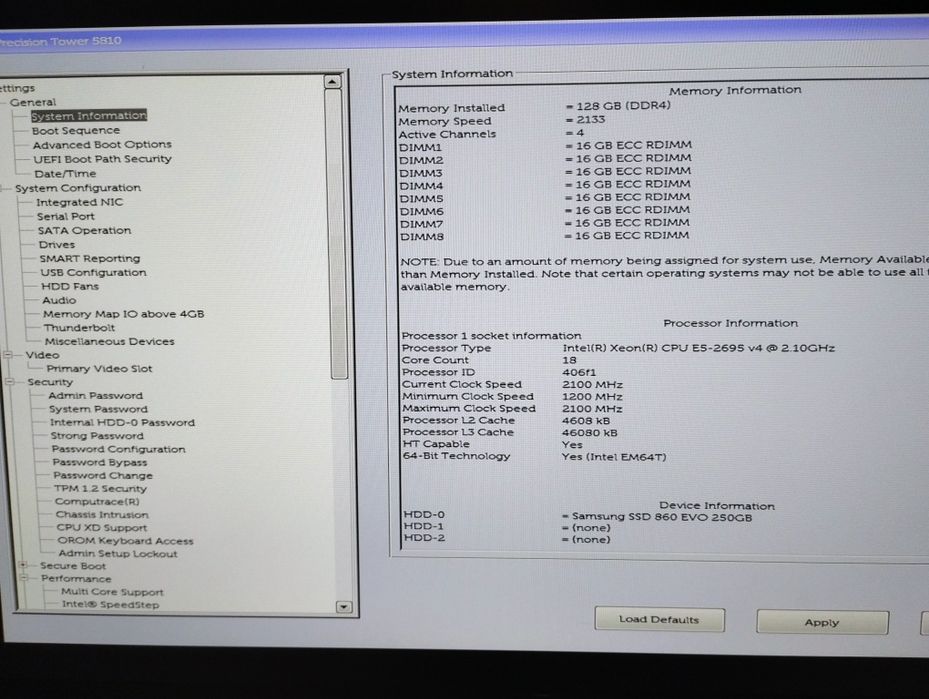Open Audio settings

click(x=59, y=300)
